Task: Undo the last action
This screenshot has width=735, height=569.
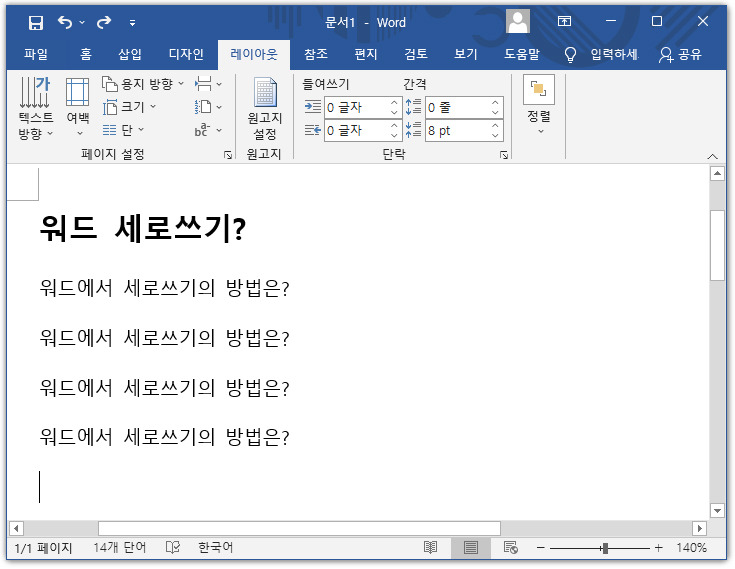Action: pos(65,22)
